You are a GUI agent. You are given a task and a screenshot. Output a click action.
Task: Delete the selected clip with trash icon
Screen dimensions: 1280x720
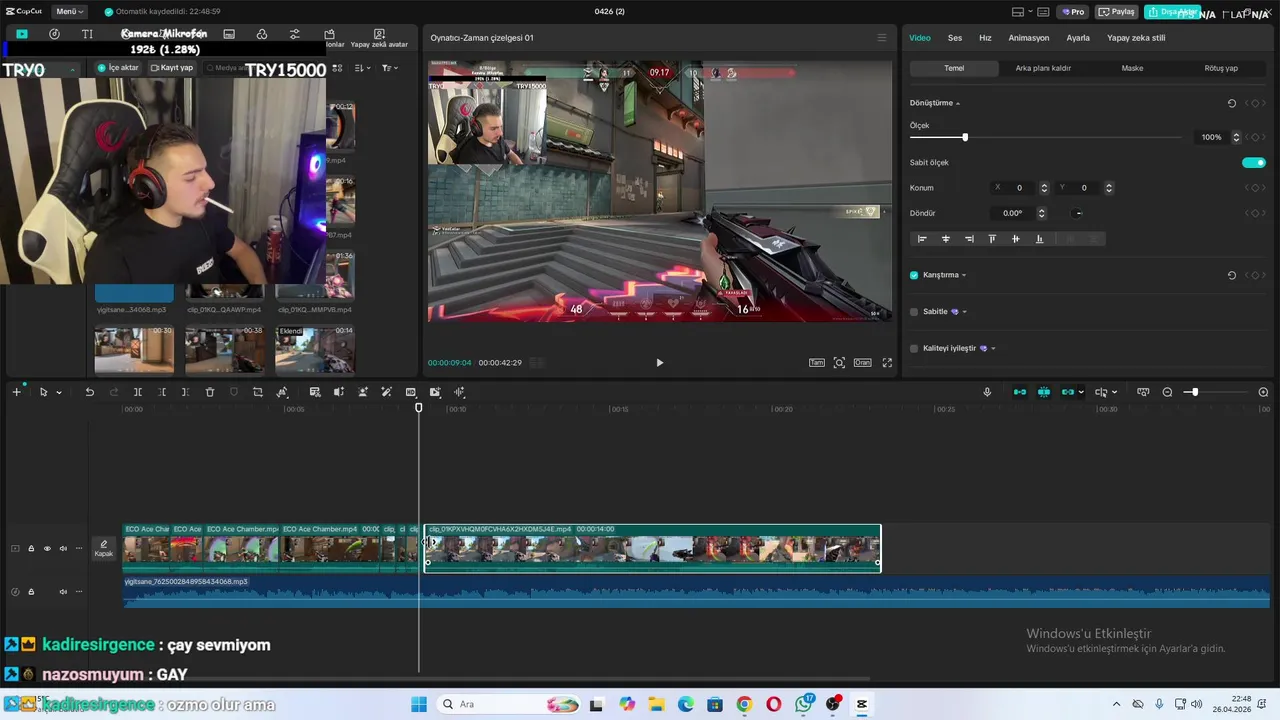click(210, 392)
